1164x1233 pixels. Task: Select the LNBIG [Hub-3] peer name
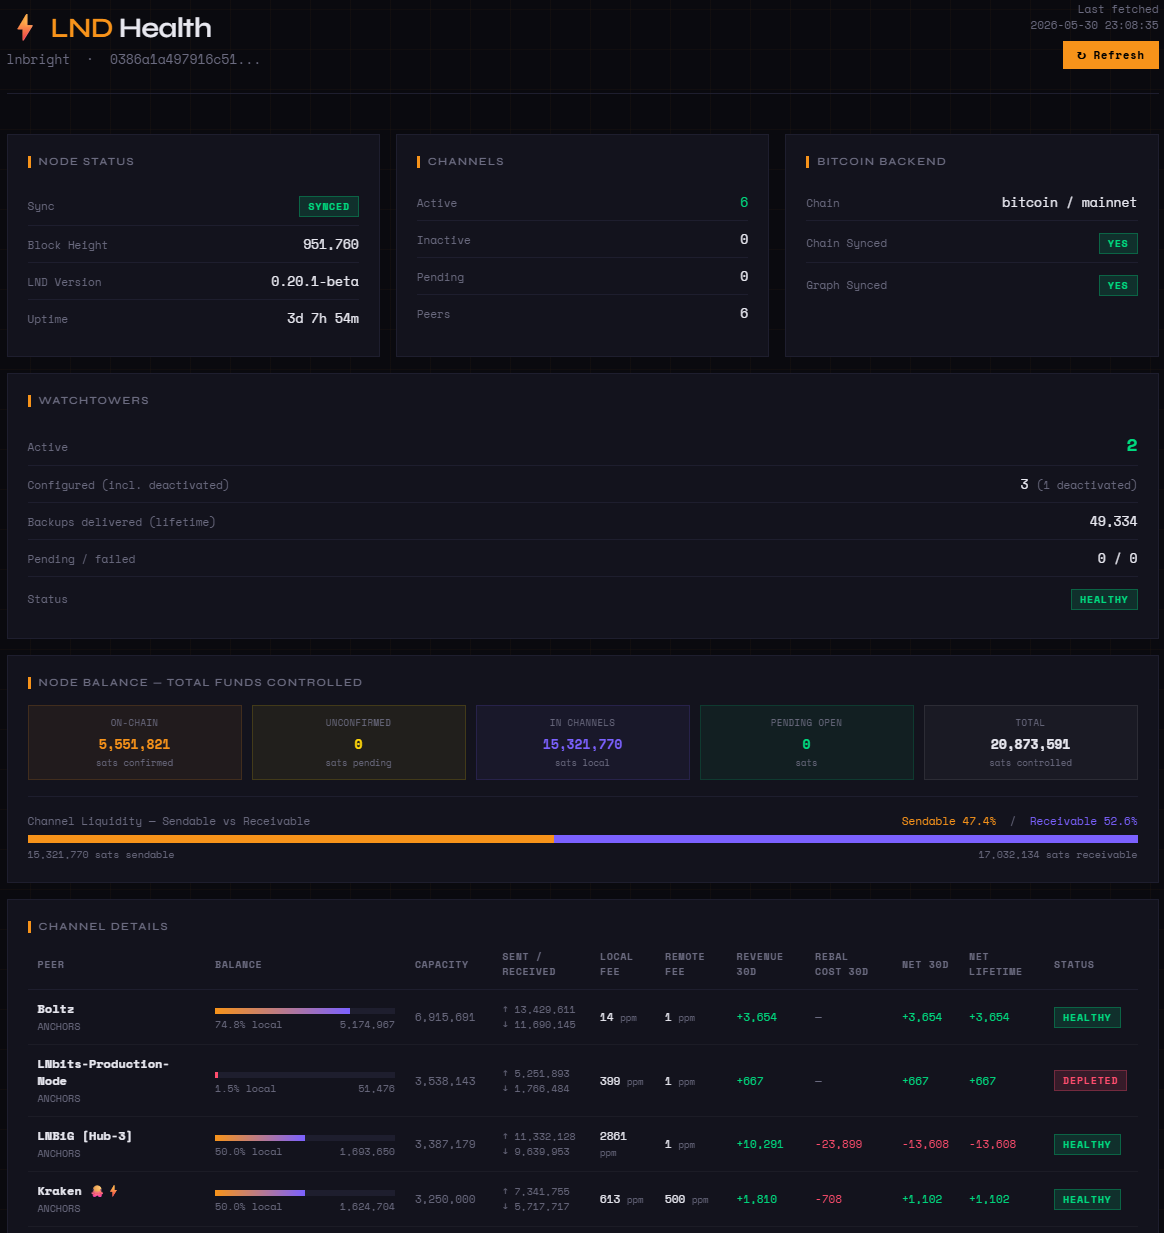tap(85, 1136)
